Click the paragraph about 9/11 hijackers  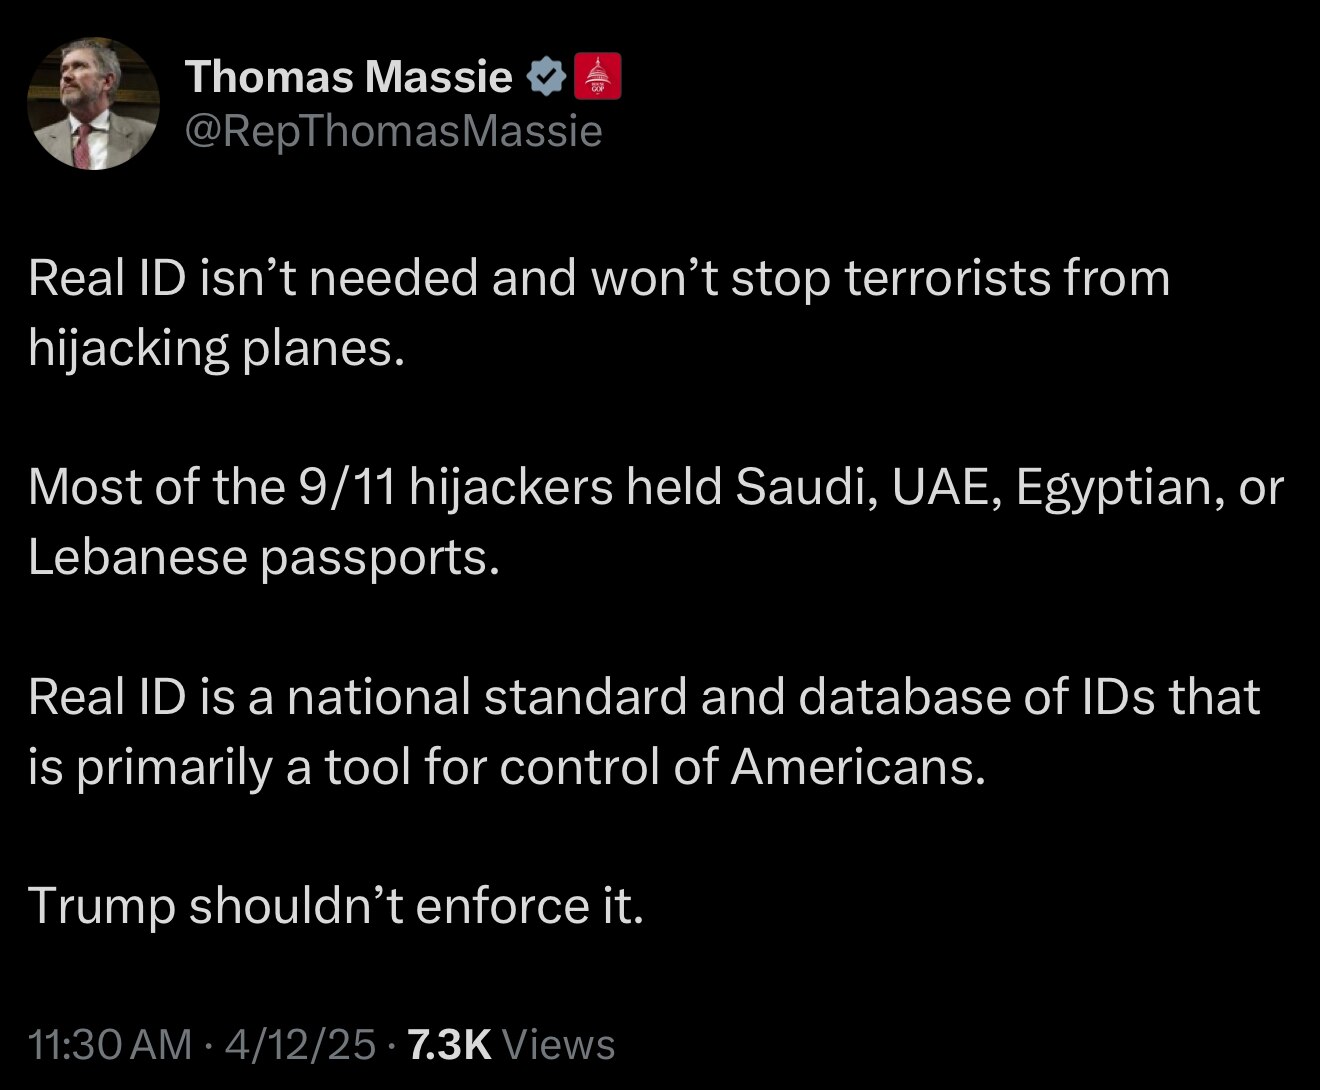(x=650, y=520)
